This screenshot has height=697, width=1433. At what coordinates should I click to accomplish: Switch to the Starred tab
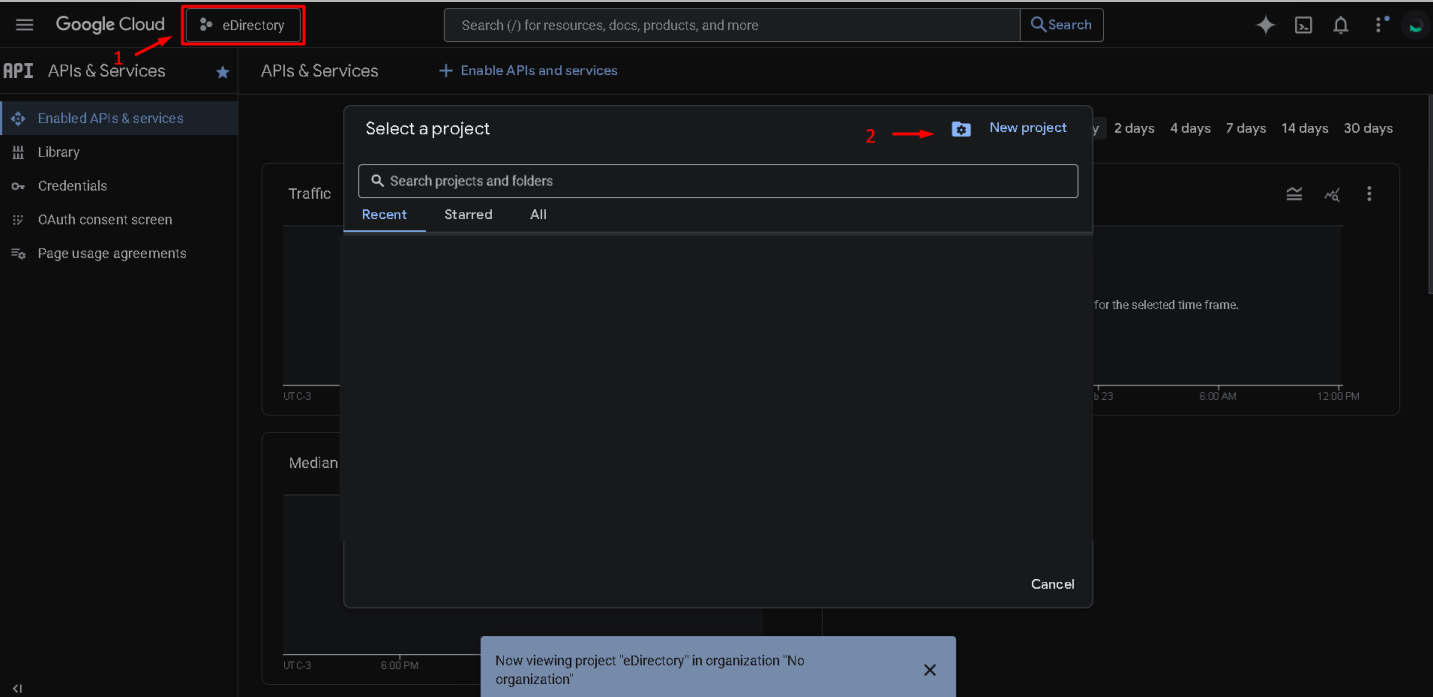pyautogui.click(x=468, y=215)
